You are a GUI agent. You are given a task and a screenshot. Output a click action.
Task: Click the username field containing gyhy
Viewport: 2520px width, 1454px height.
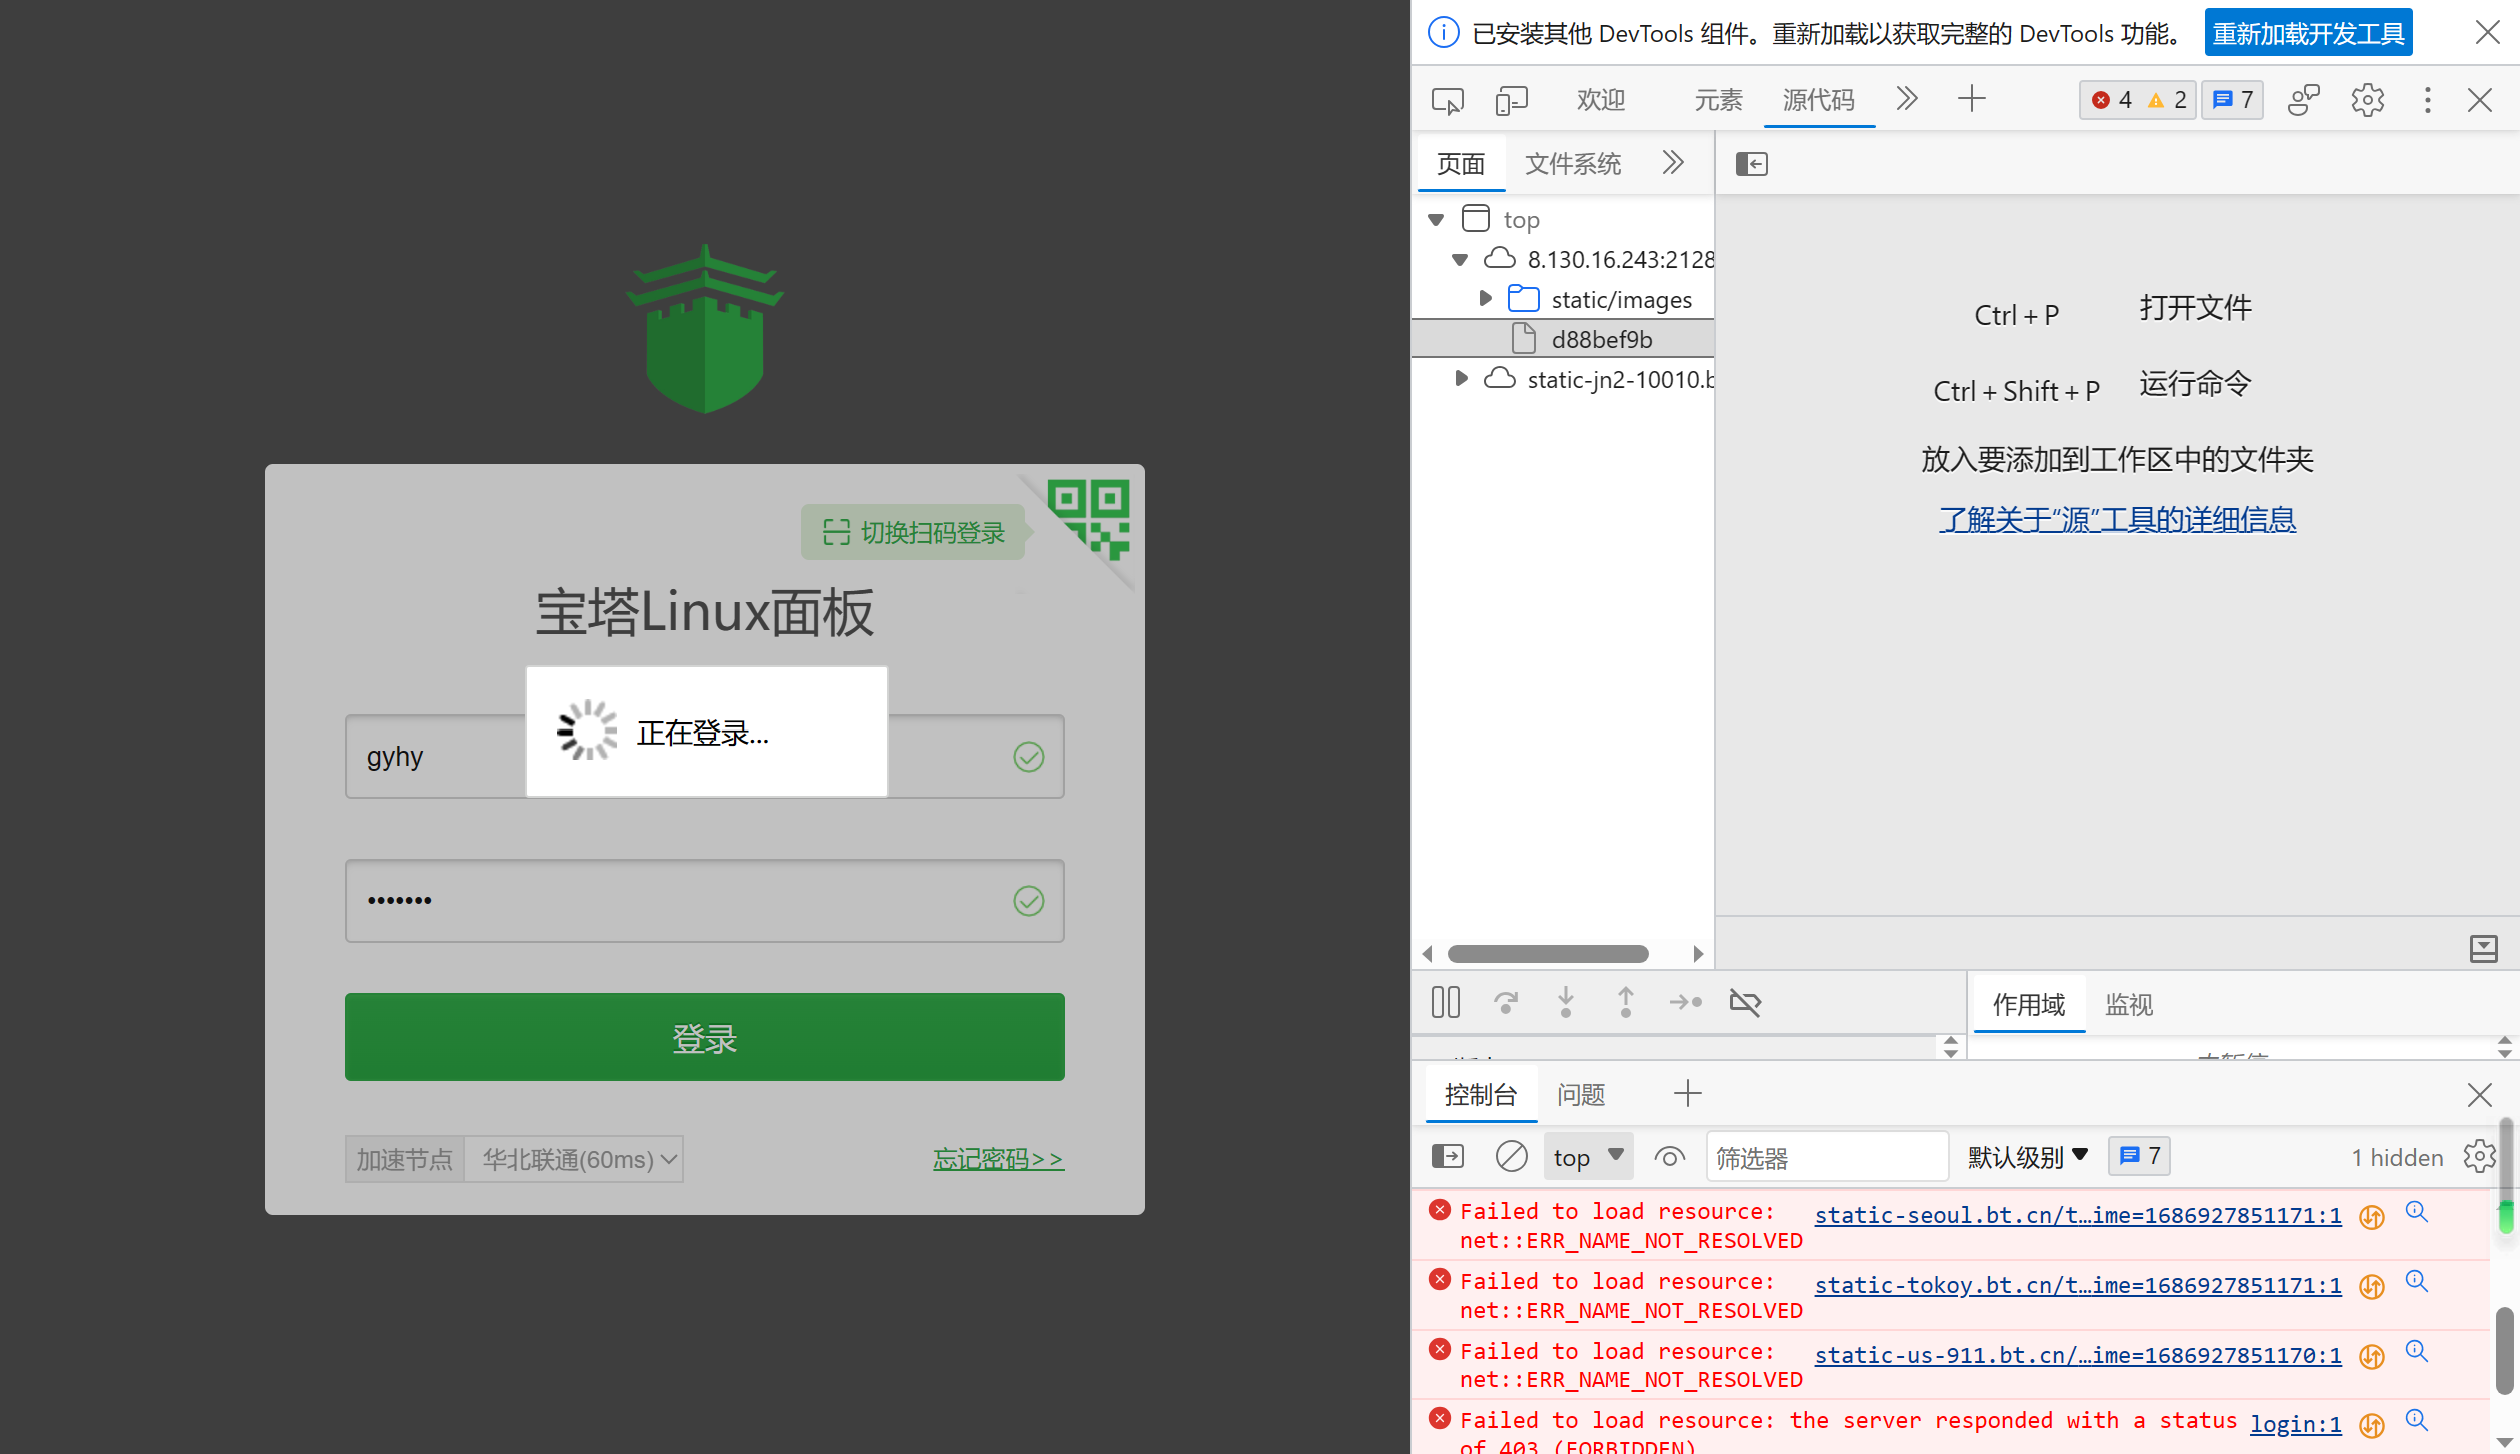(x=705, y=757)
